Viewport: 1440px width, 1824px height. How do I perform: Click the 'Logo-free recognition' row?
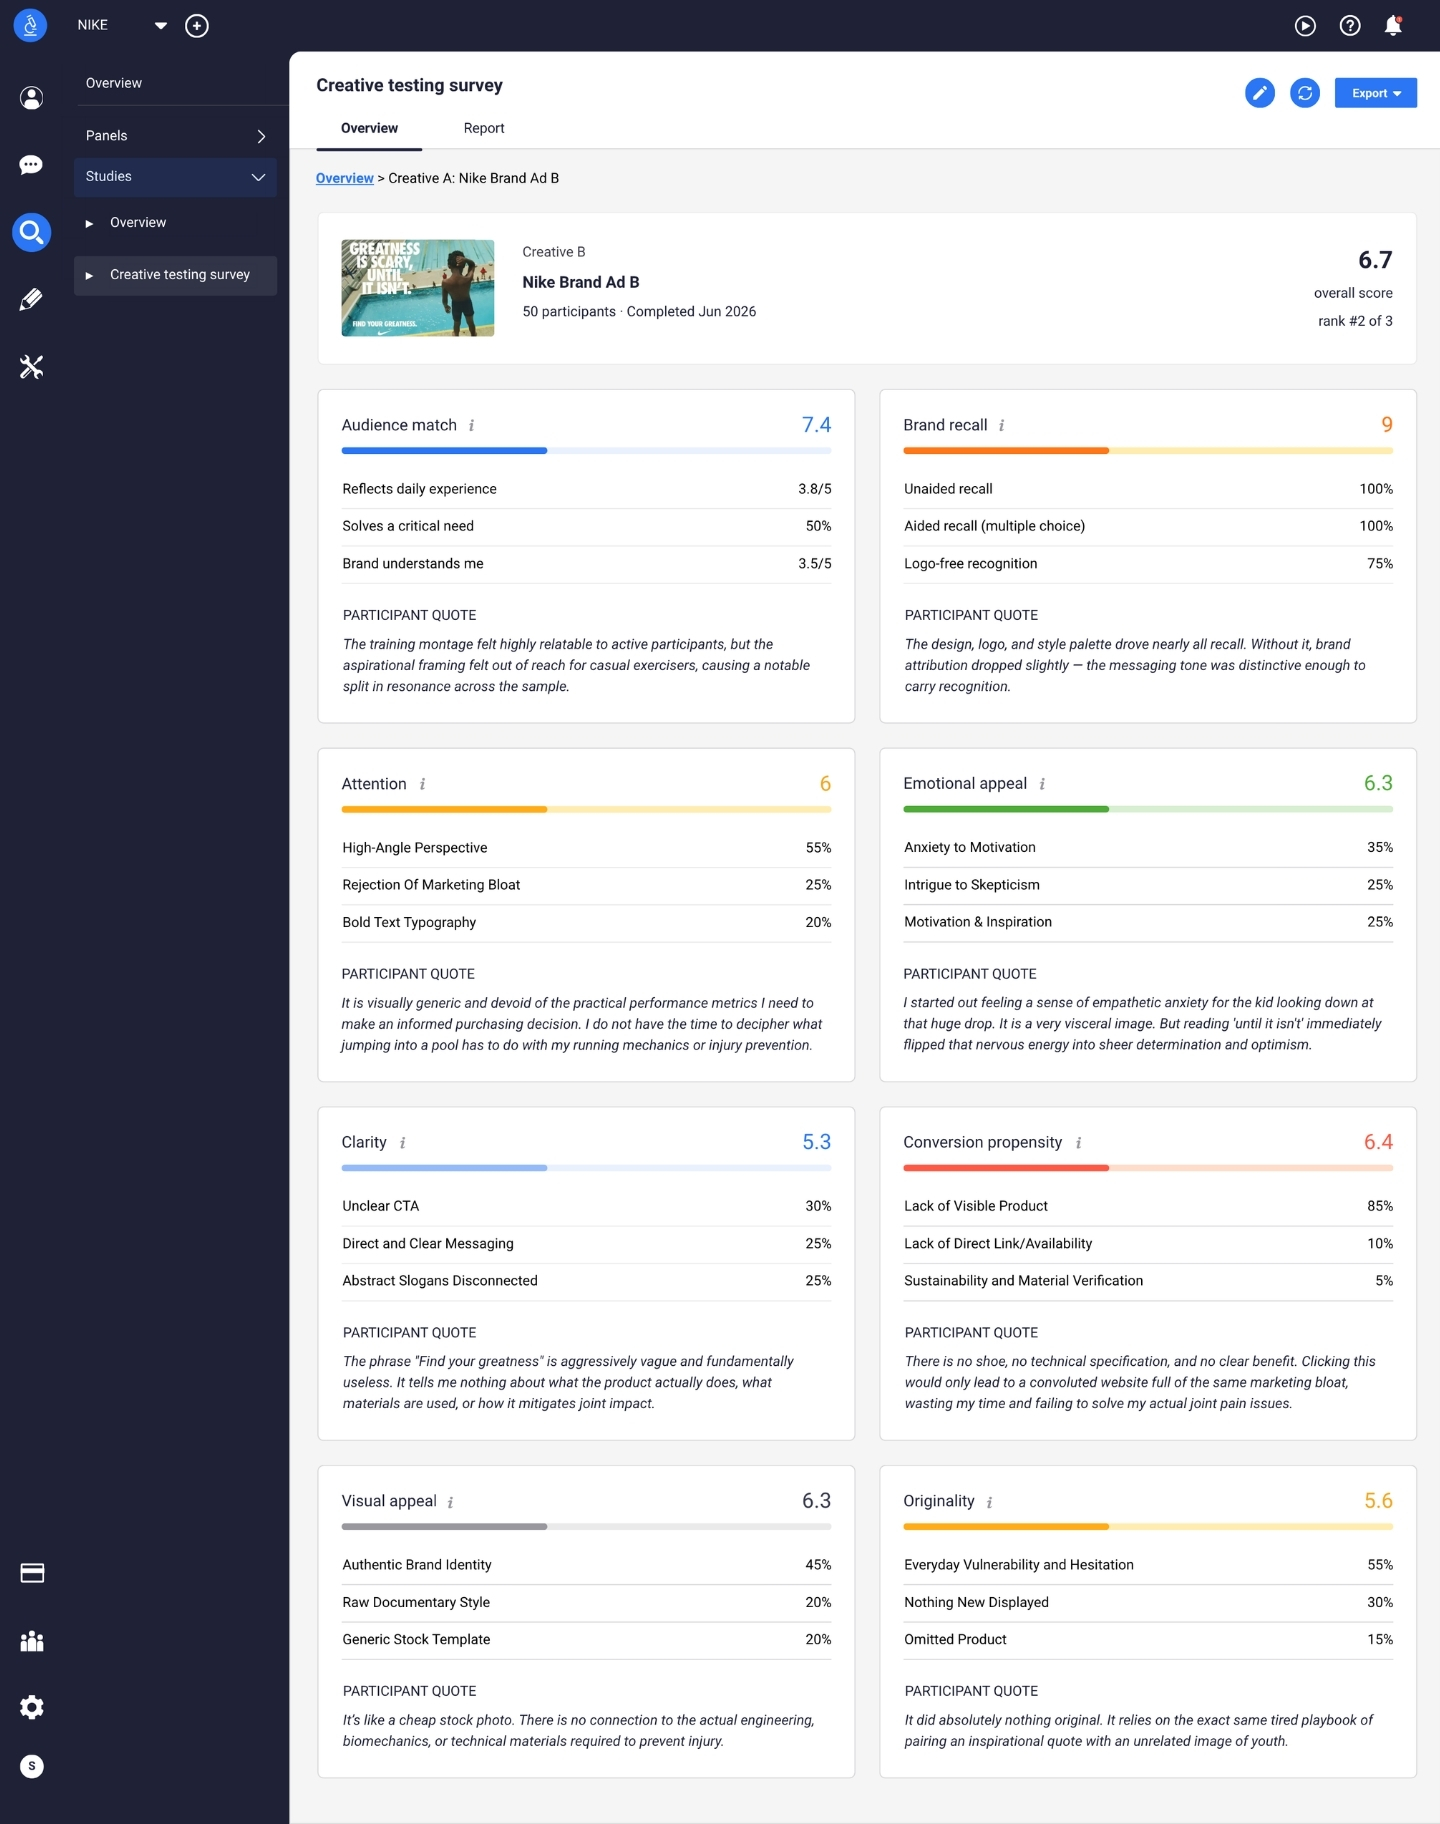[1148, 564]
